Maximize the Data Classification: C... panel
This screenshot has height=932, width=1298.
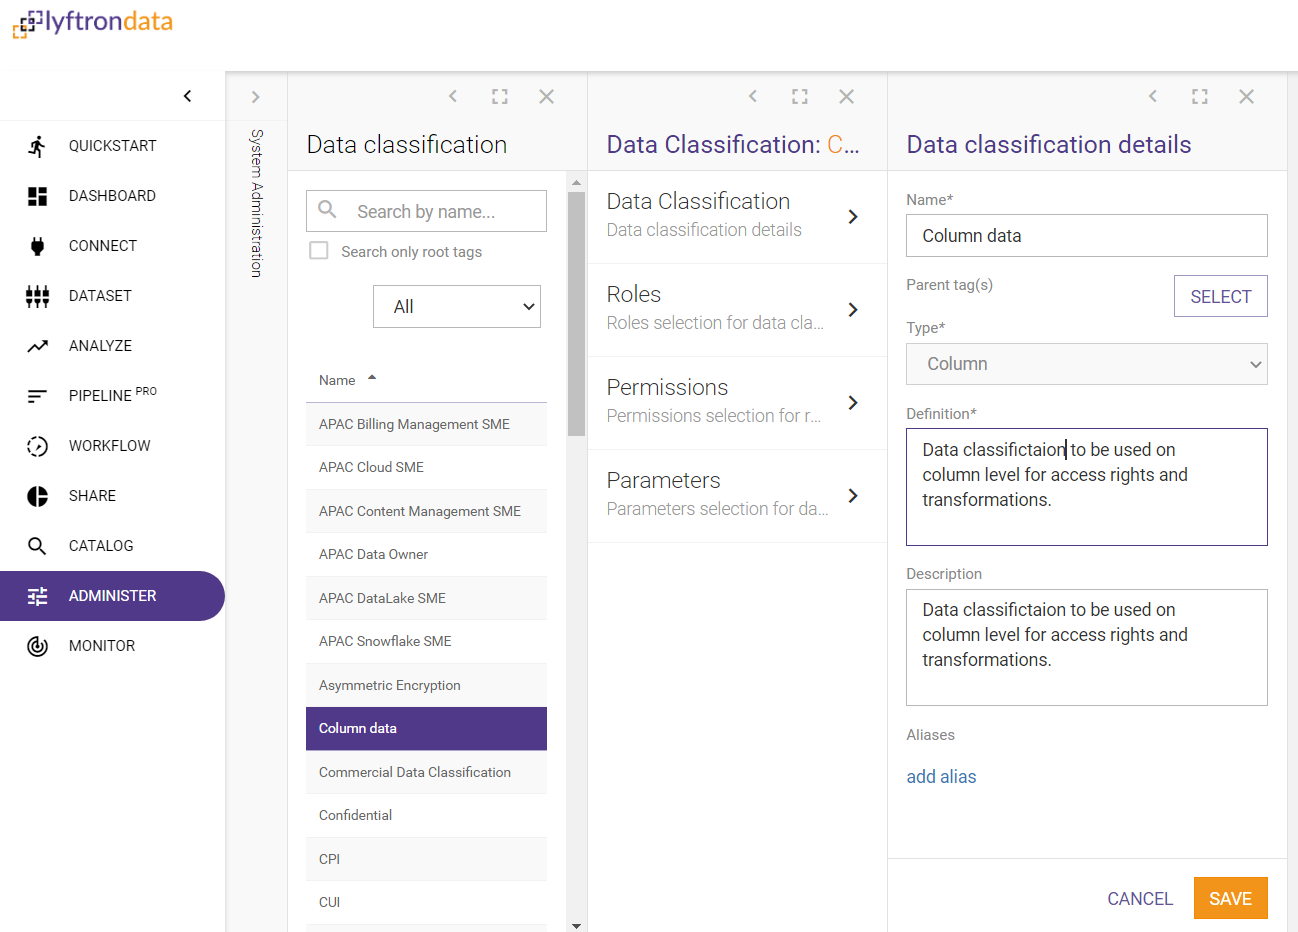(800, 96)
